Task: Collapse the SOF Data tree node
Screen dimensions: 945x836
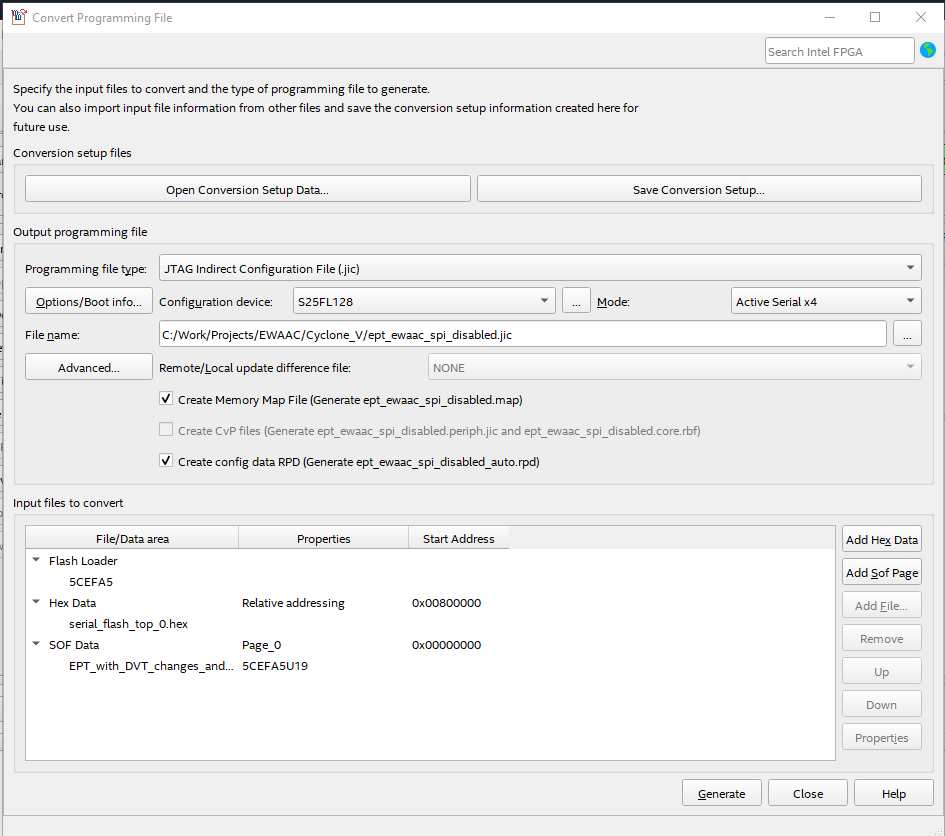Action: click(x=37, y=644)
